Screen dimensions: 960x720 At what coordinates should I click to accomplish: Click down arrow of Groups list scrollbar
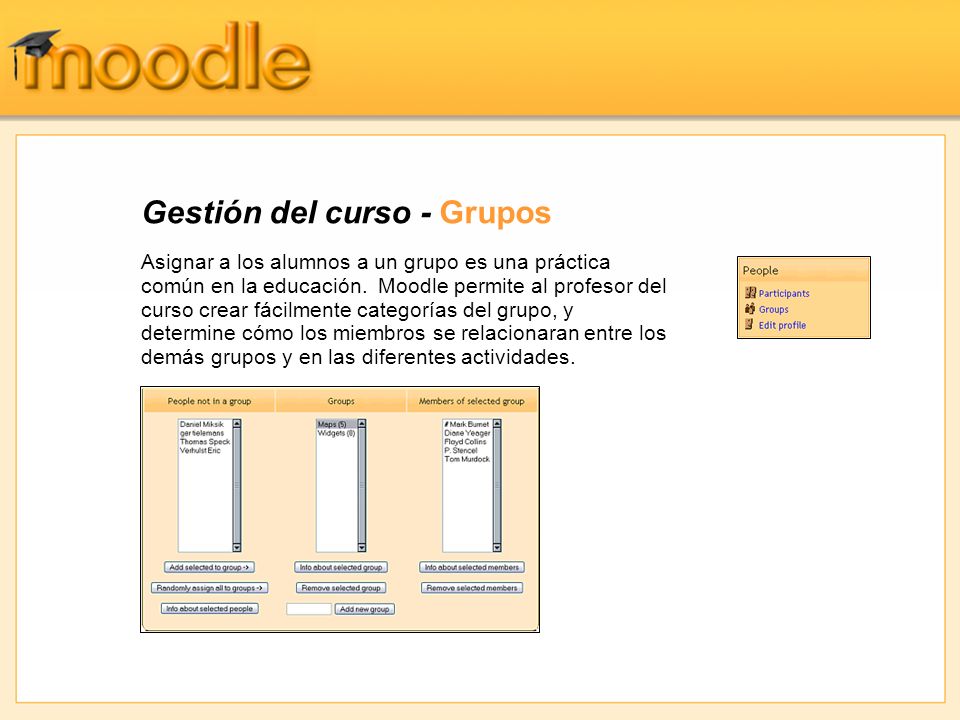click(362, 547)
